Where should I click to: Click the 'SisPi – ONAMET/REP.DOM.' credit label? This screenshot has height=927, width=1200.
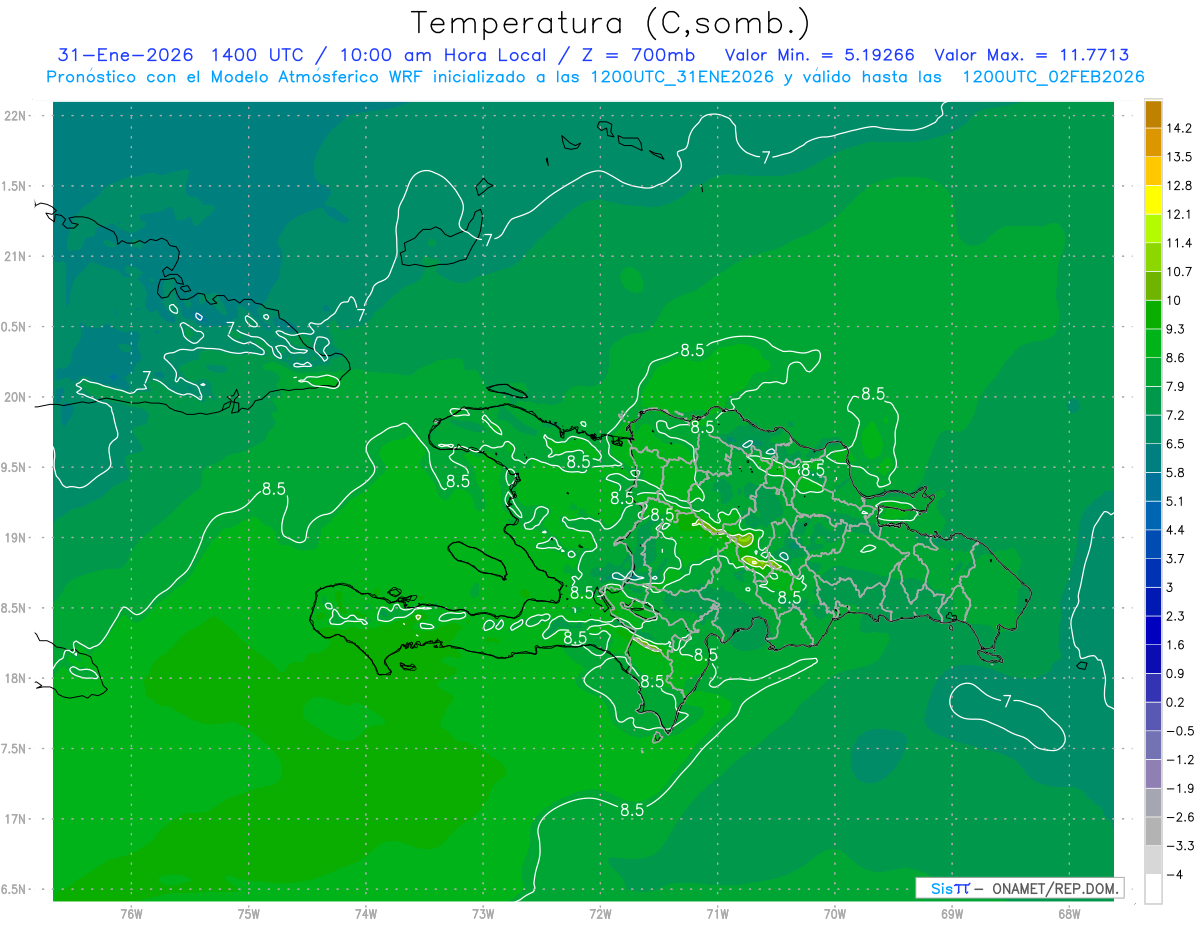tap(1018, 888)
